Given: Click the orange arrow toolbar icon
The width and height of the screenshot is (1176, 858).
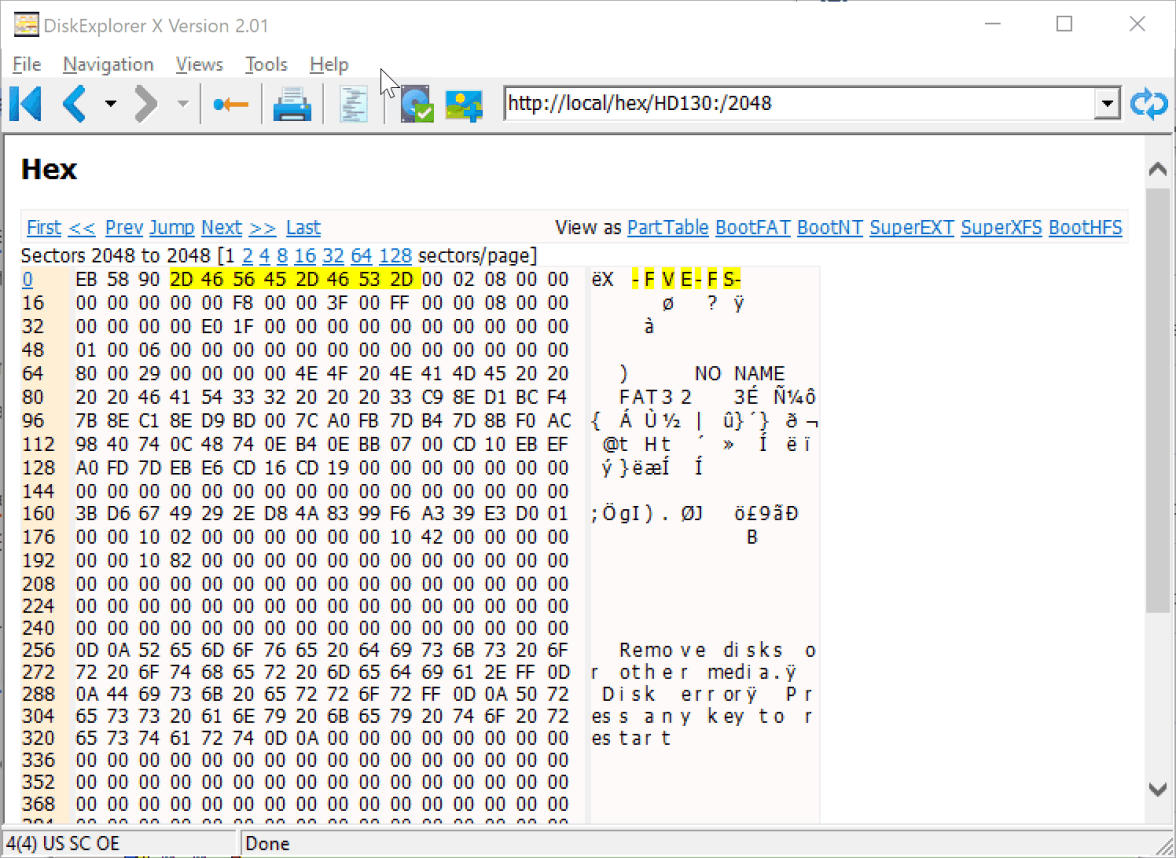Looking at the screenshot, I should point(231,104).
